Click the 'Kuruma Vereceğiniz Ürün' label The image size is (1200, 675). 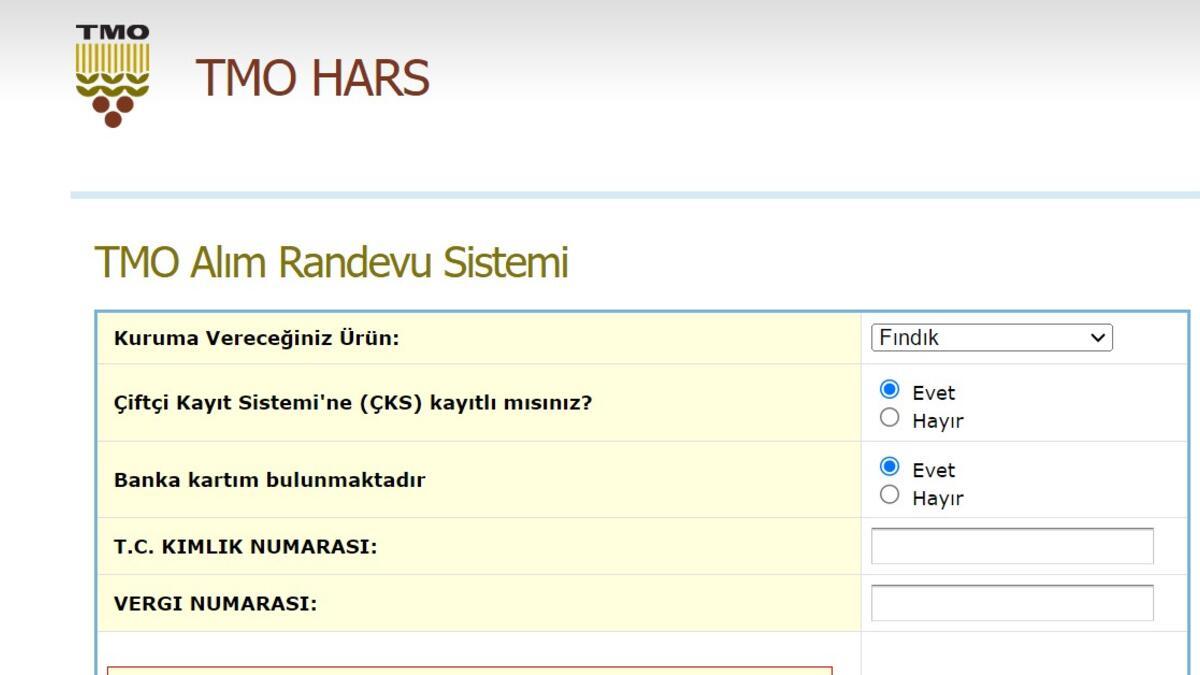coord(256,338)
